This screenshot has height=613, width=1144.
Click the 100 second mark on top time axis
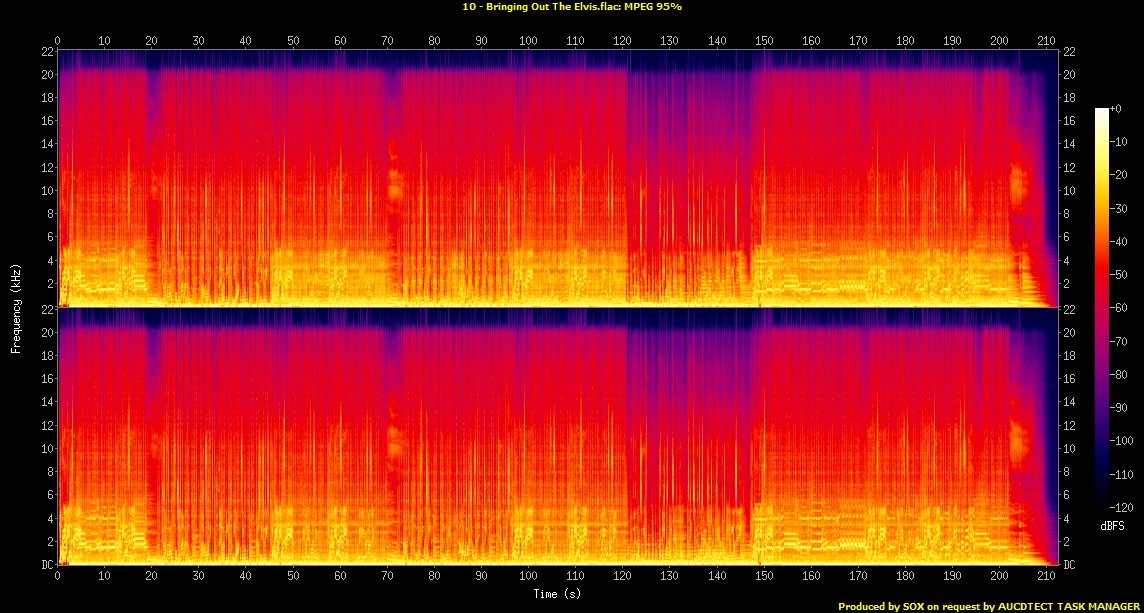[528, 41]
